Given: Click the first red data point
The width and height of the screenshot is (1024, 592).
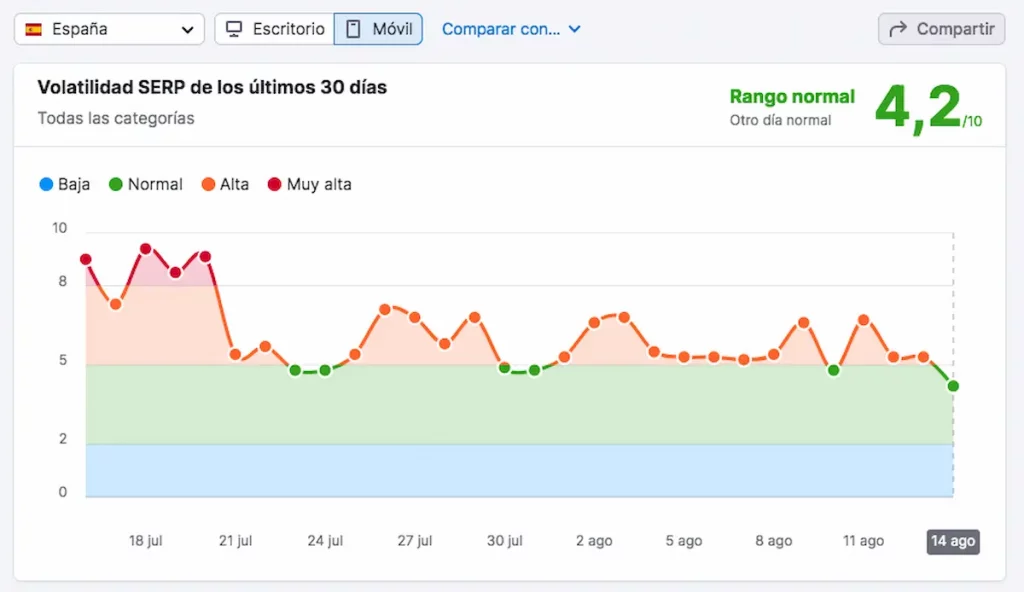Looking at the screenshot, I should pos(86,259).
